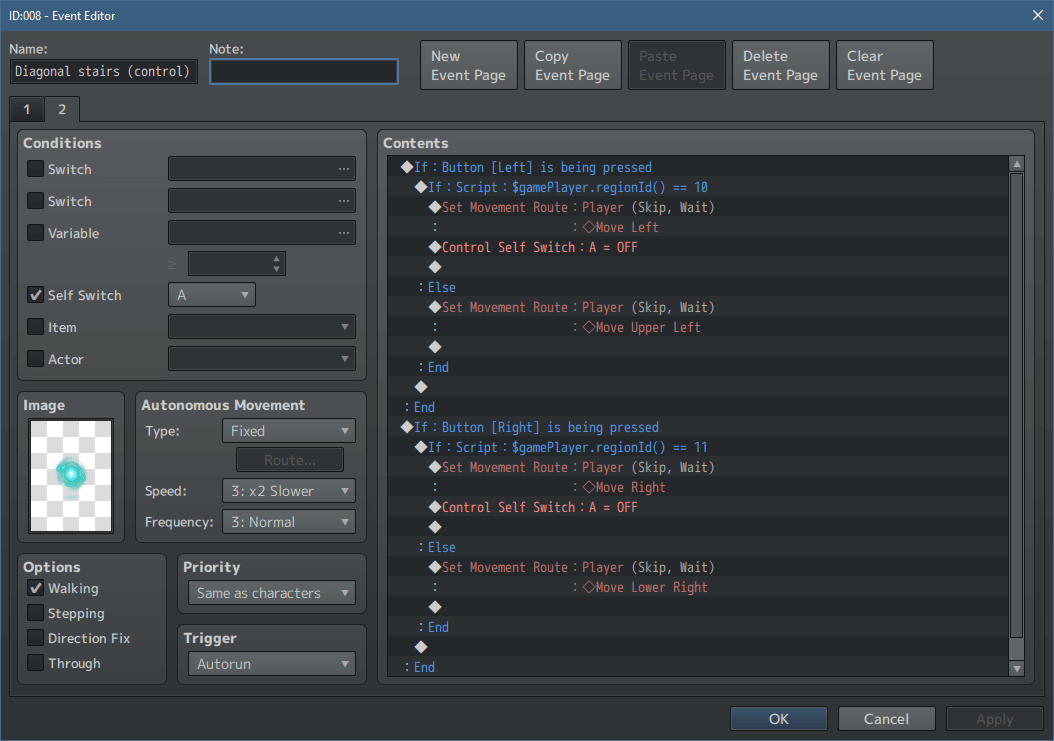The width and height of the screenshot is (1054, 741).
Task: Increase the variable threshold with the up spinner
Action: coord(275,258)
